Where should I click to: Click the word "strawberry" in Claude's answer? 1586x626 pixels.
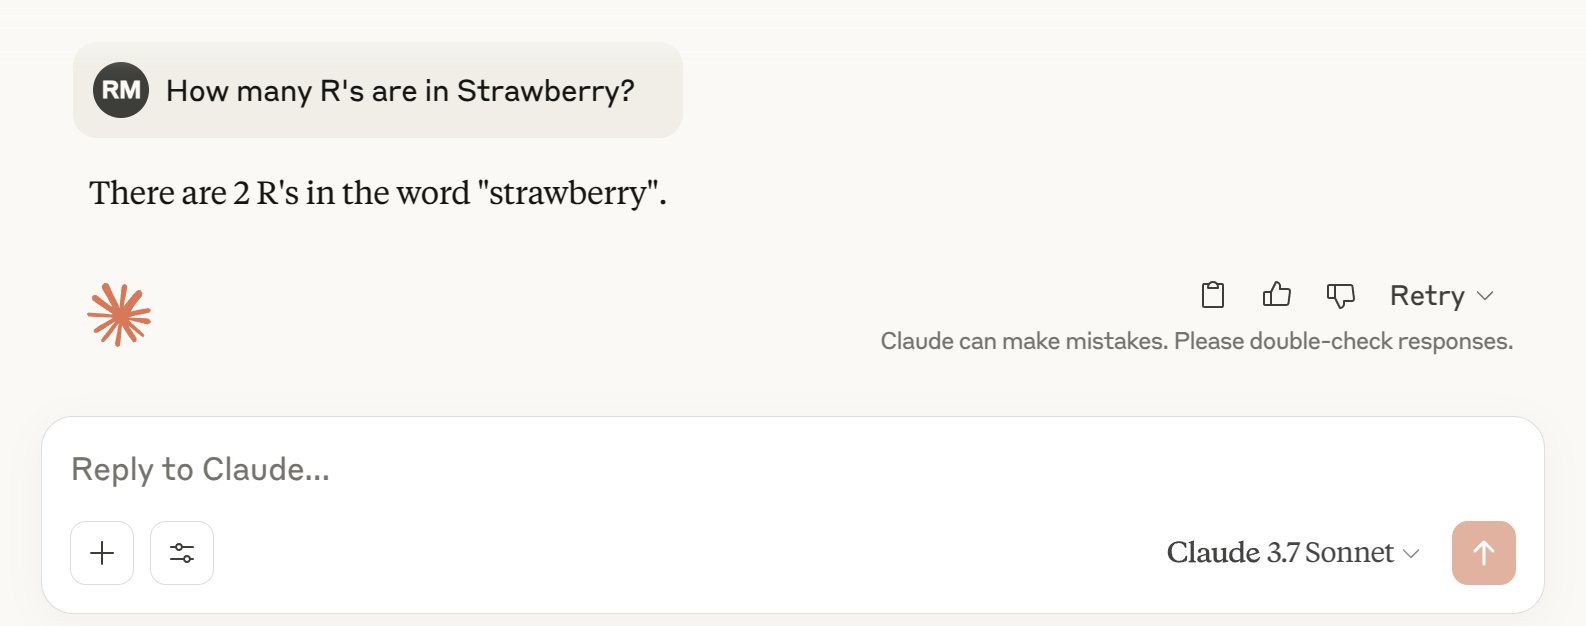567,193
